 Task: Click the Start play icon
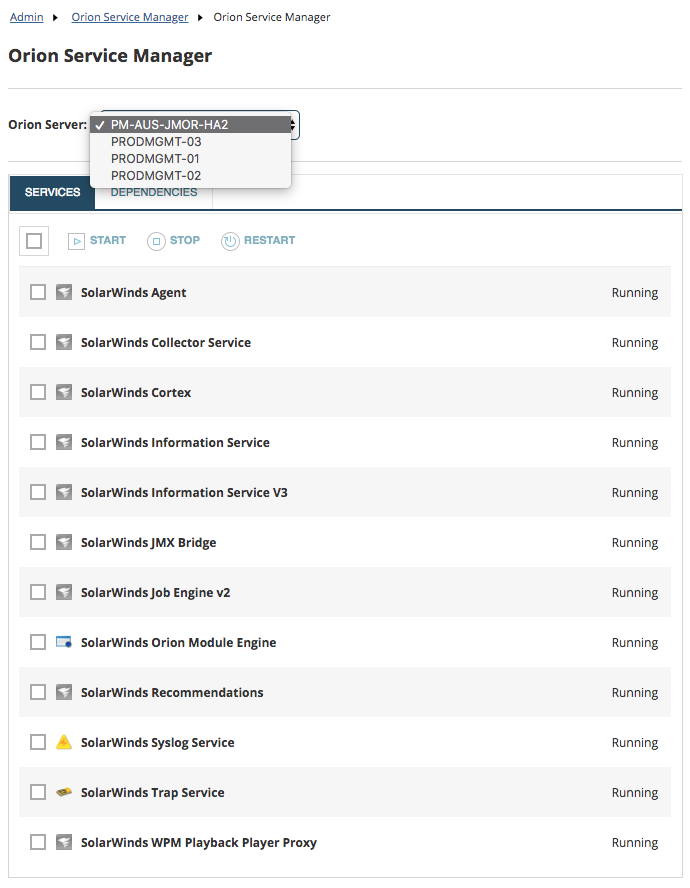[77, 241]
